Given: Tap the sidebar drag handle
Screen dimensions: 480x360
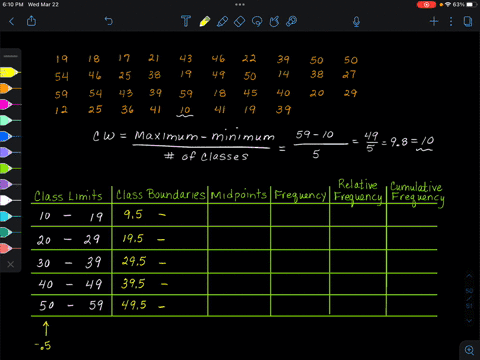Looking at the screenshot, I should pyautogui.click(x=11, y=56).
